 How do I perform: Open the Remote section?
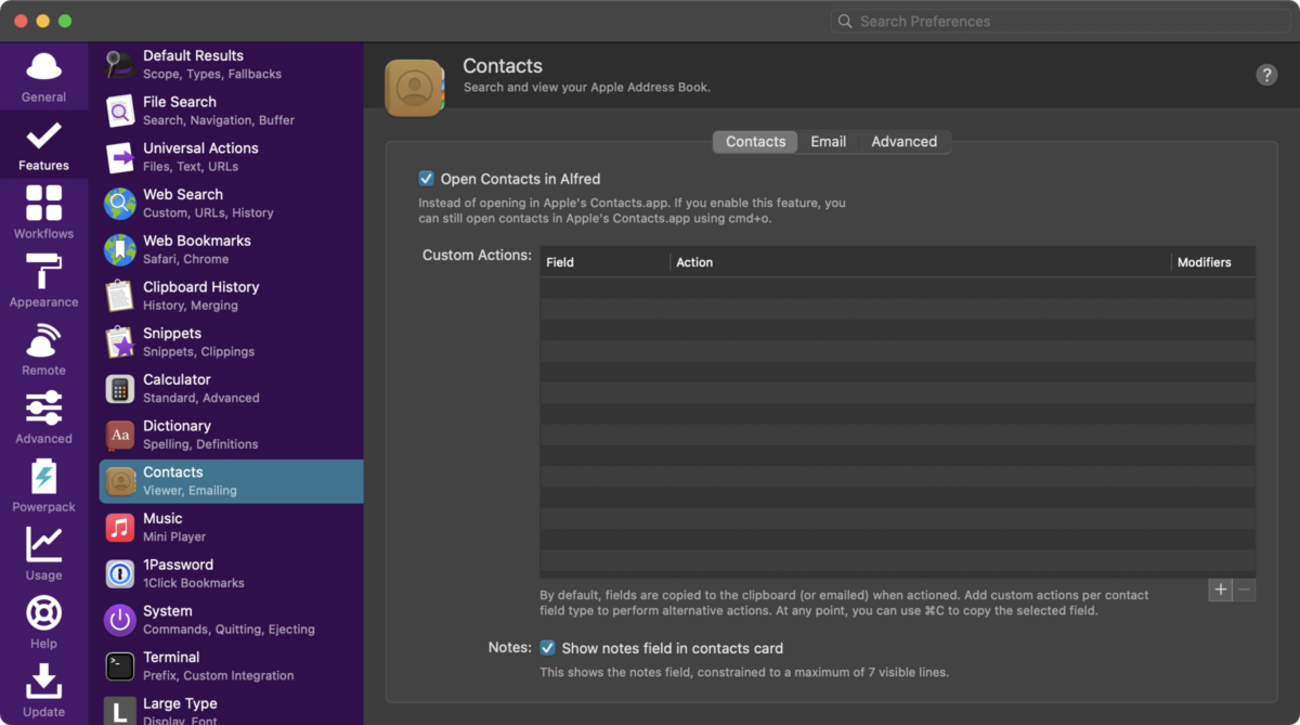point(43,349)
